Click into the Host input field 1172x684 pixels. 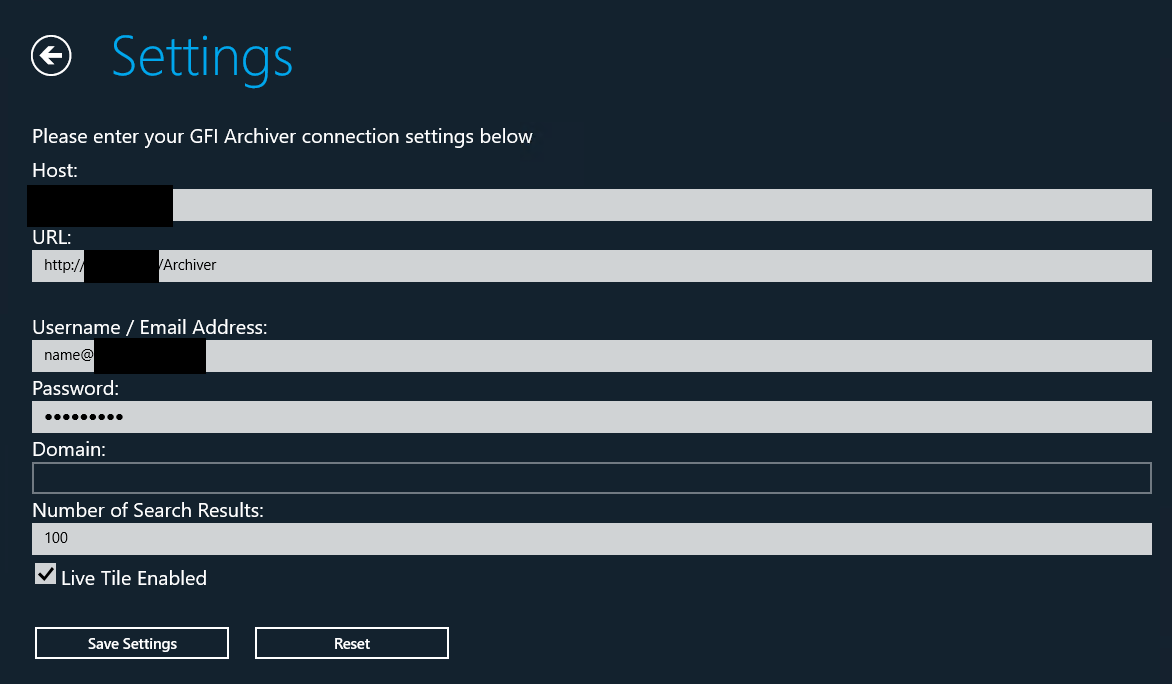click(591, 205)
